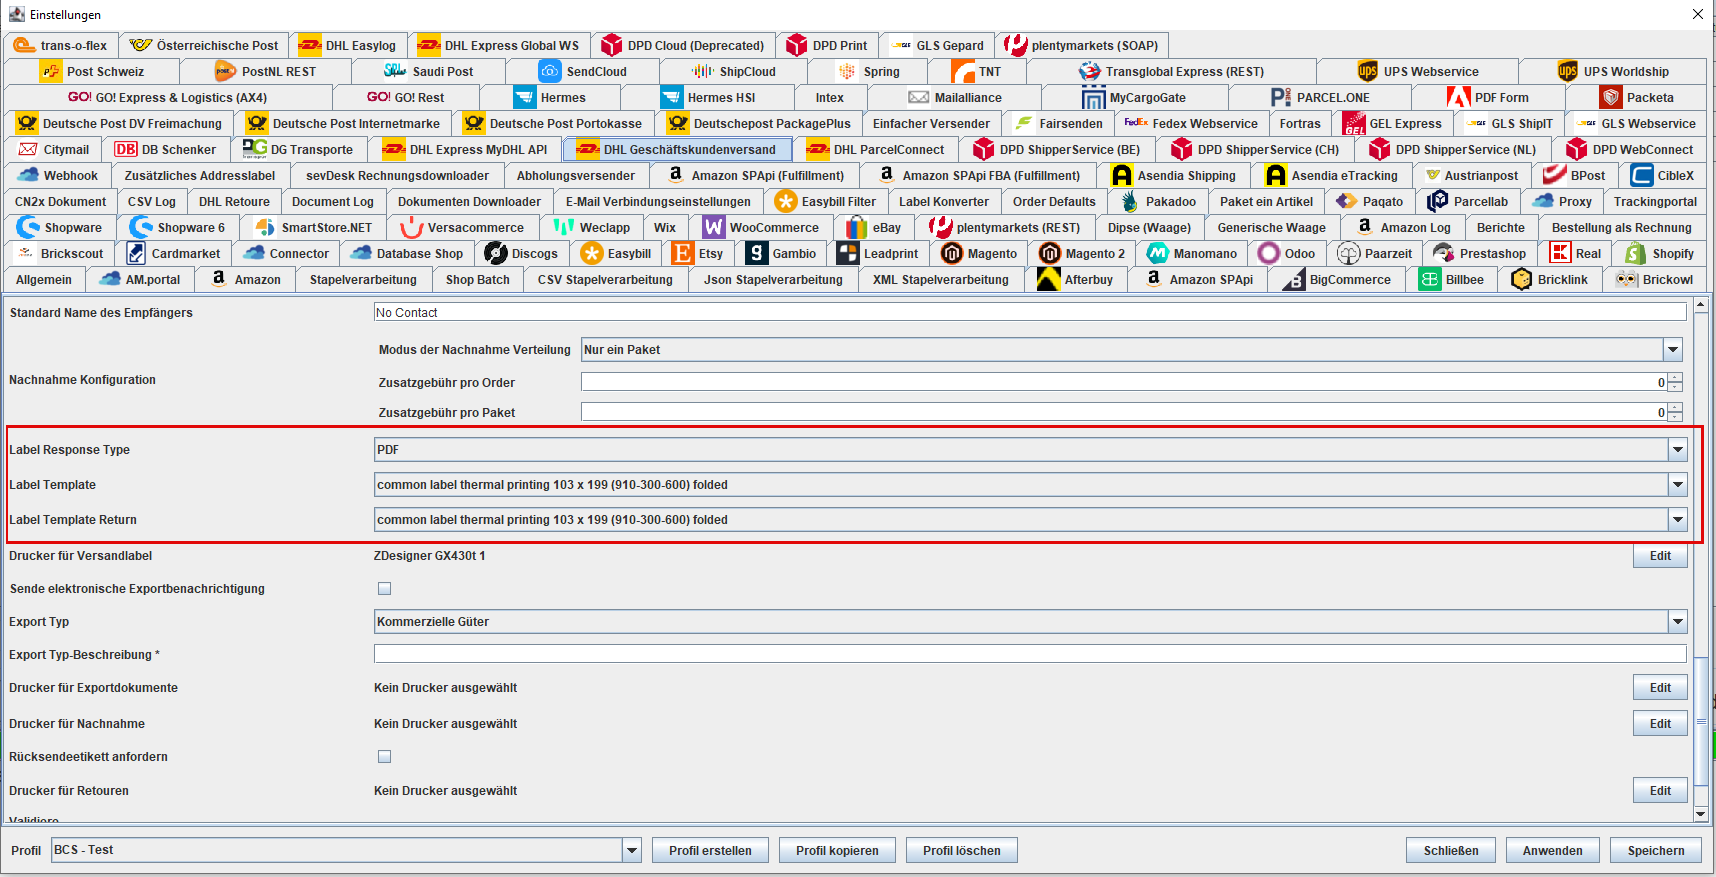Open the Label Response Type dropdown
Screen dimensions: 1716x877
click(x=1677, y=450)
